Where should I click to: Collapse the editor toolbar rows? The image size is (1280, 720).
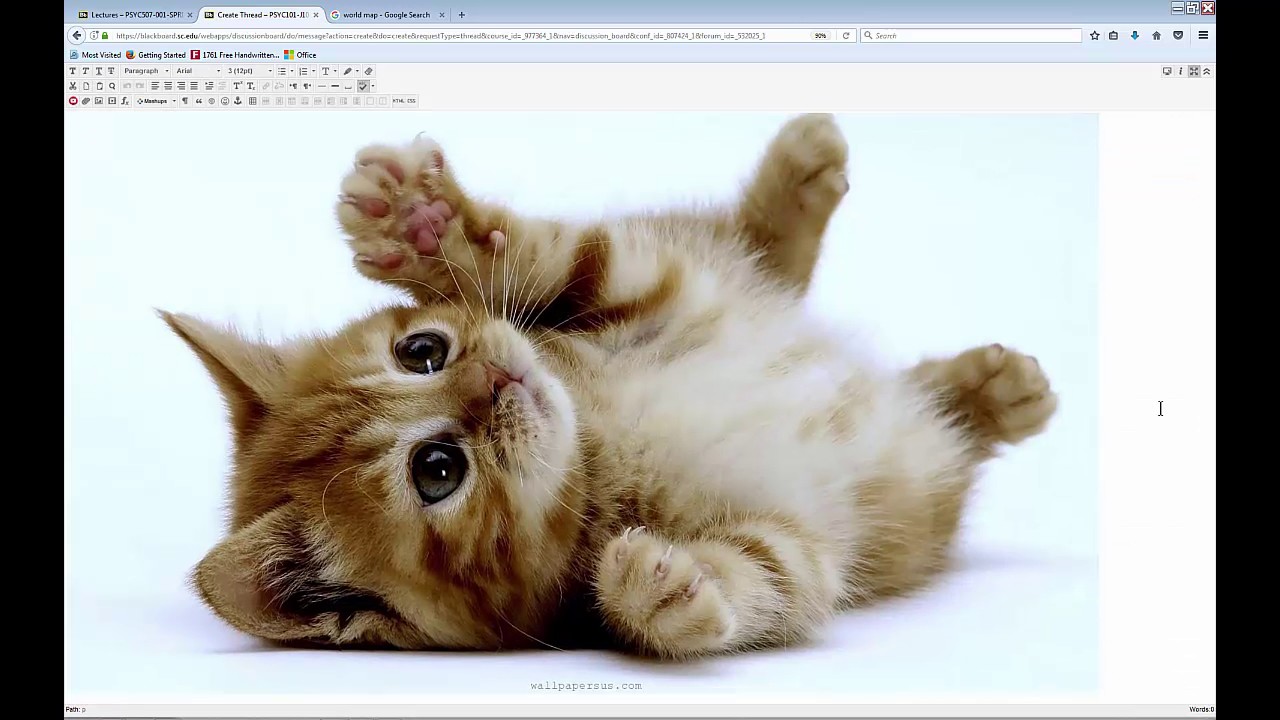click(1206, 71)
